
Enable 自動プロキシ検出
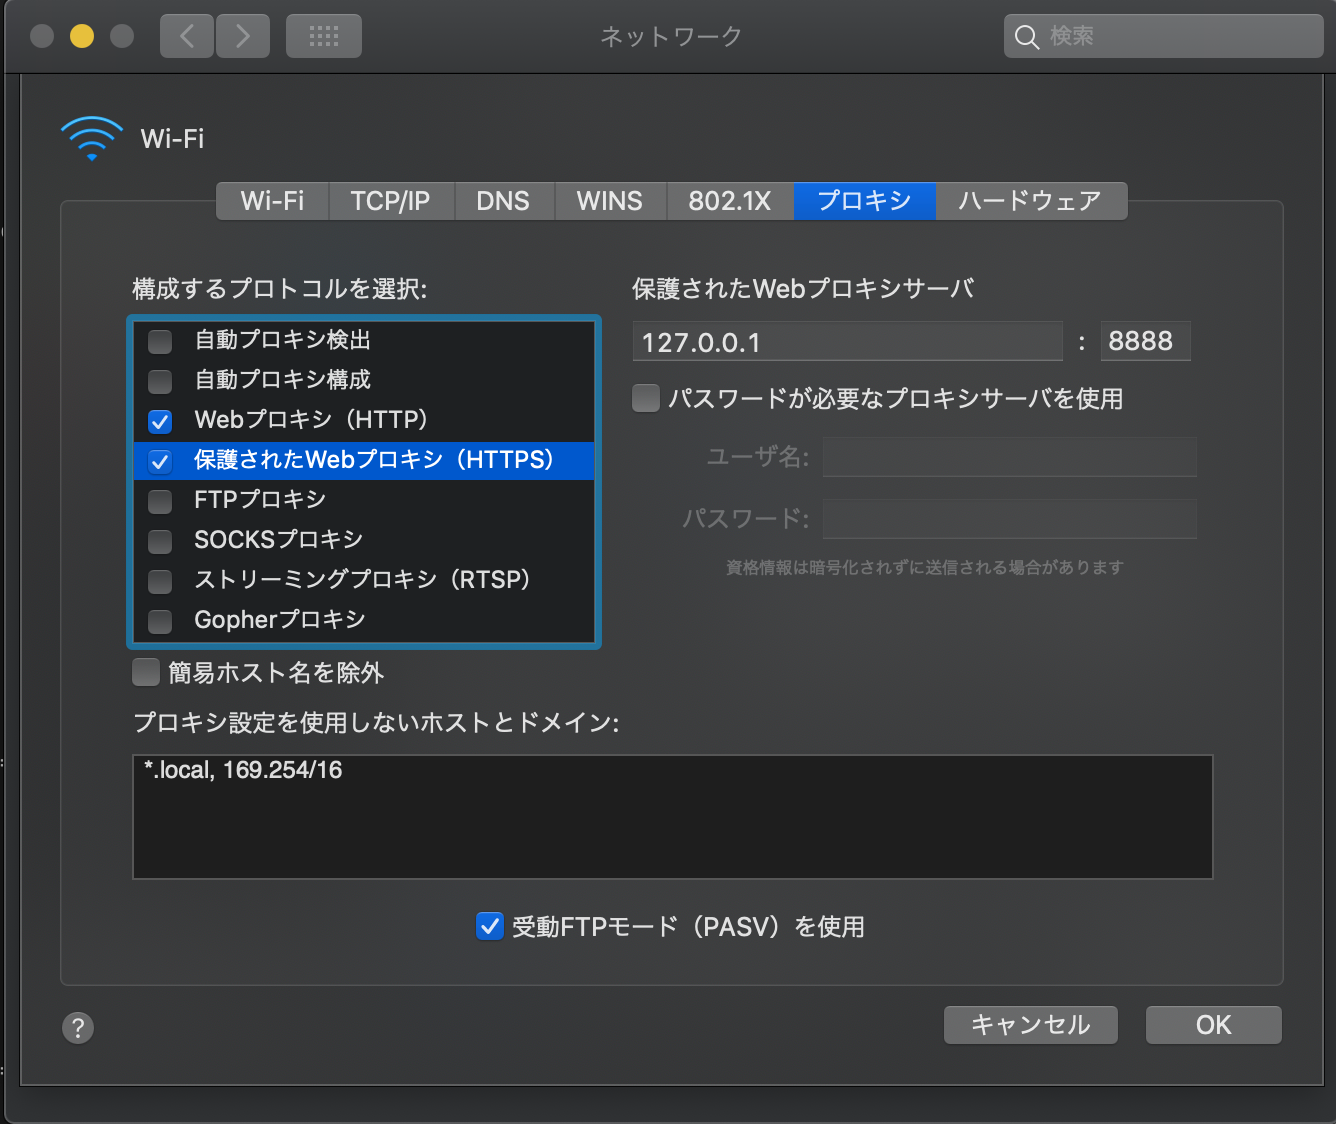(159, 341)
